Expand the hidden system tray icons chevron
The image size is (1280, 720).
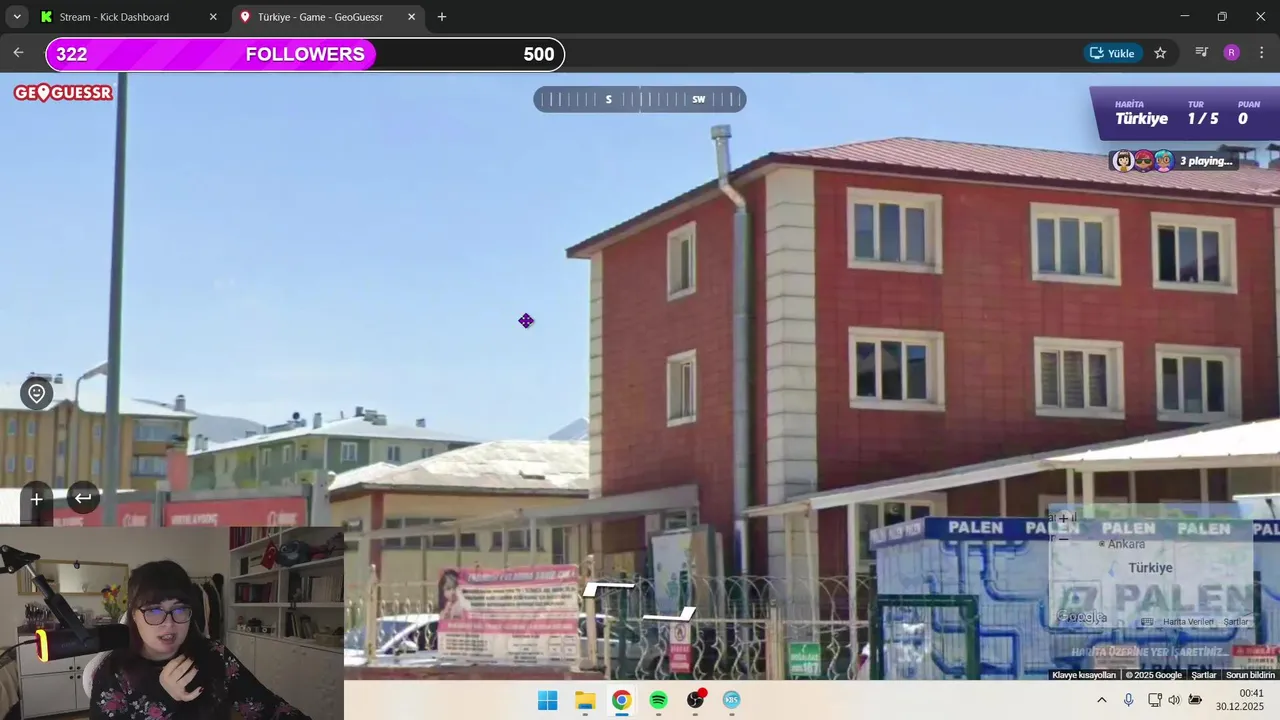point(1102,700)
